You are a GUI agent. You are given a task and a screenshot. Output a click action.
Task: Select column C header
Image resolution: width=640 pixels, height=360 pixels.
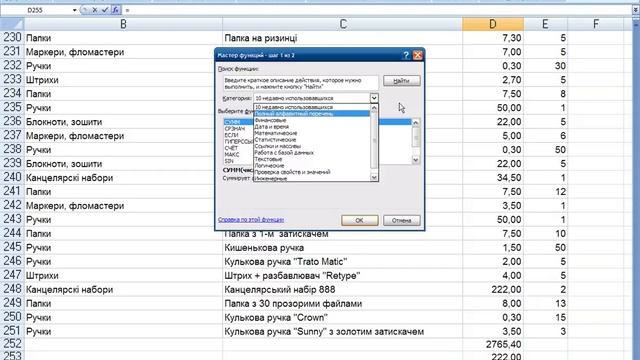[343, 24]
